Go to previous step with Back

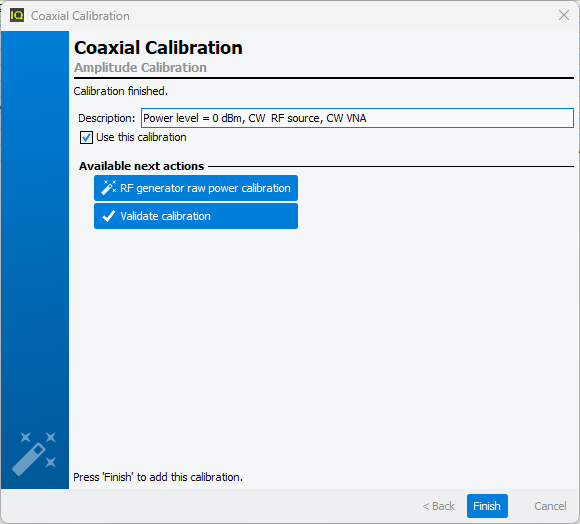tap(438, 506)
